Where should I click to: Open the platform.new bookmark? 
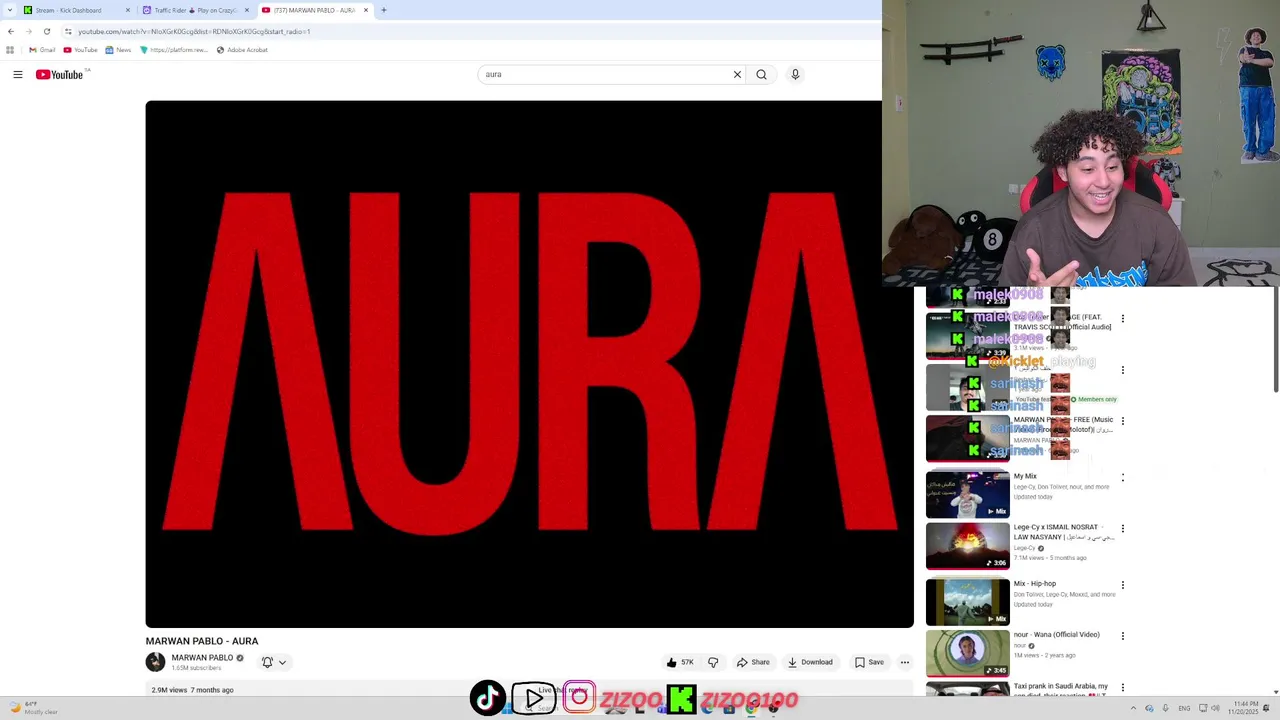coord(174,50)
